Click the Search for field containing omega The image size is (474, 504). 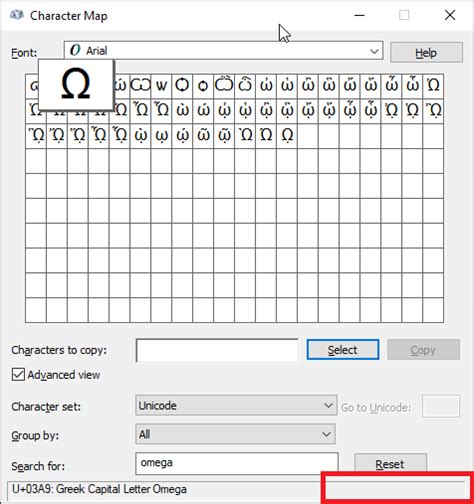point(237,463)
